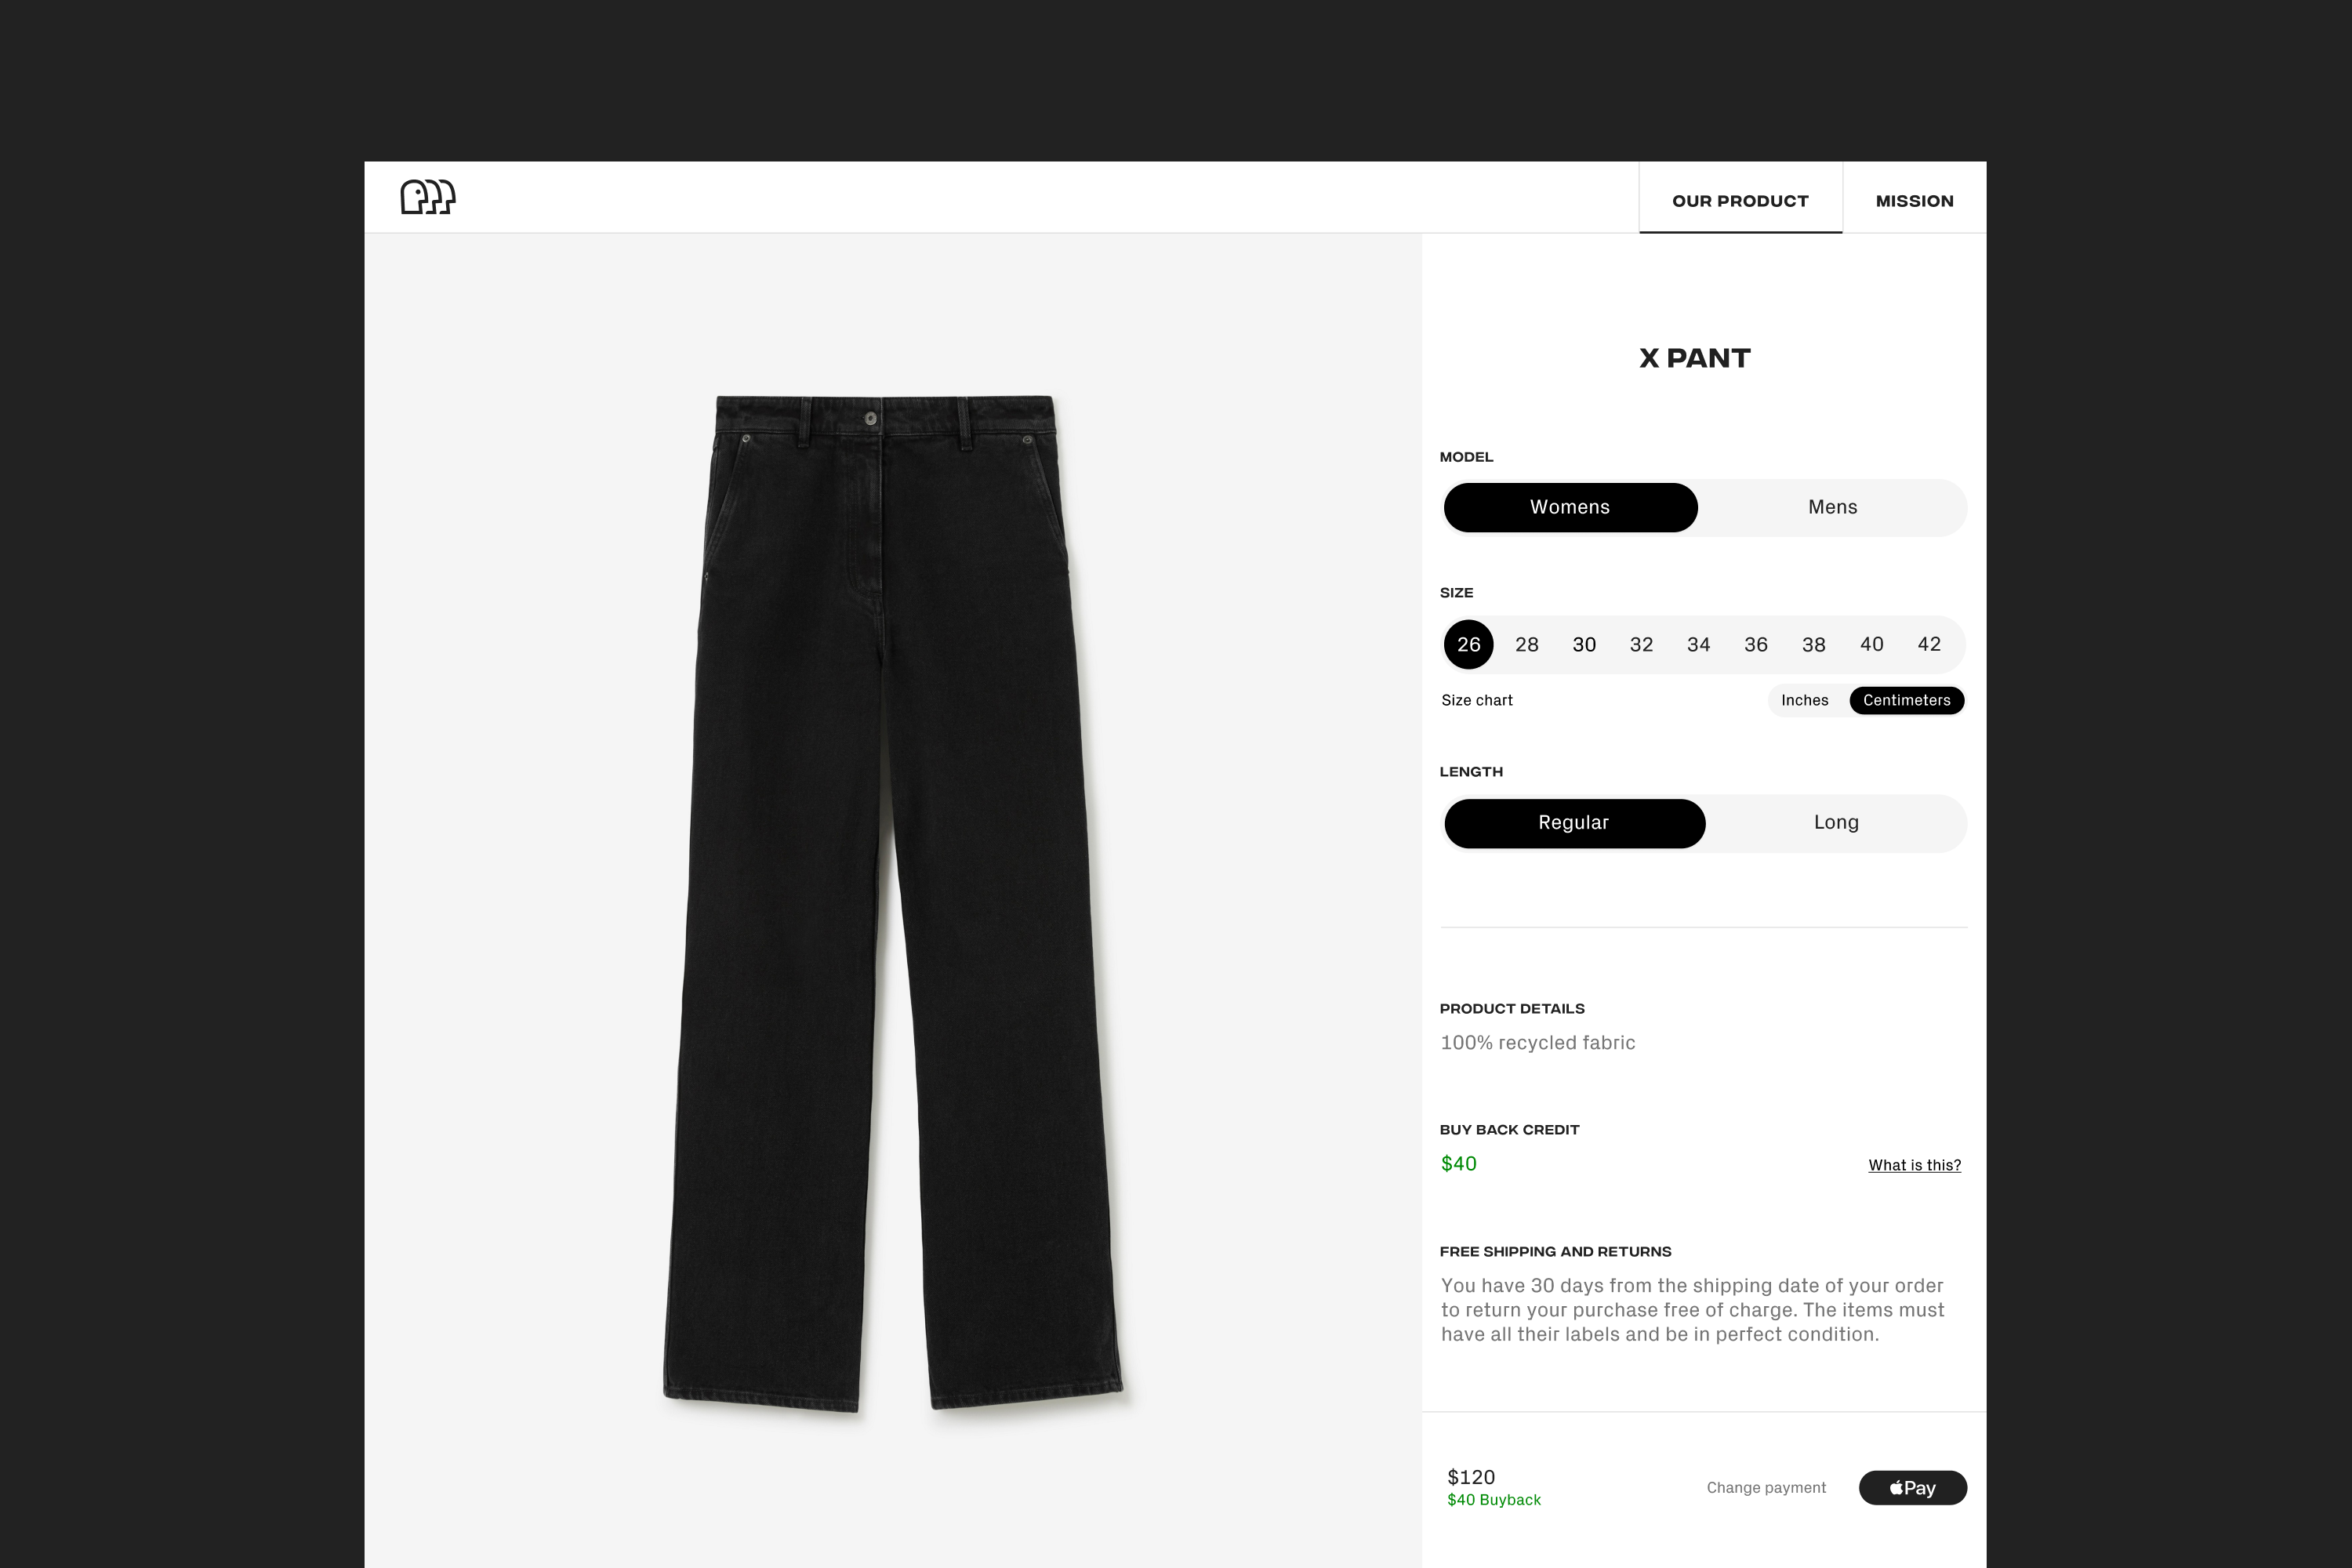This screenshot has height=1568, width=2352.
Task: Pick size 42
Action: [1929, 644]
